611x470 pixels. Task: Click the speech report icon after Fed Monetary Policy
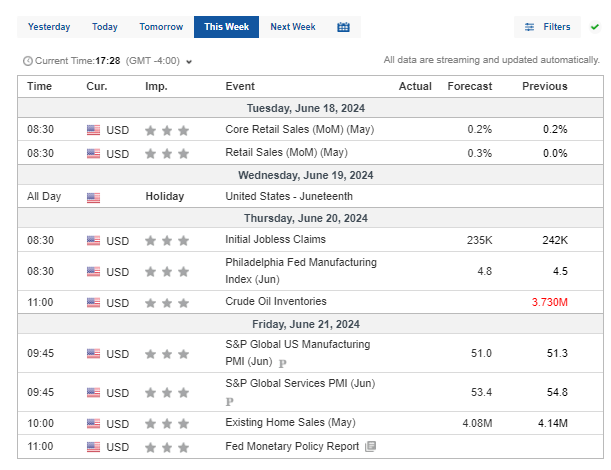click(x=370, y=446)
